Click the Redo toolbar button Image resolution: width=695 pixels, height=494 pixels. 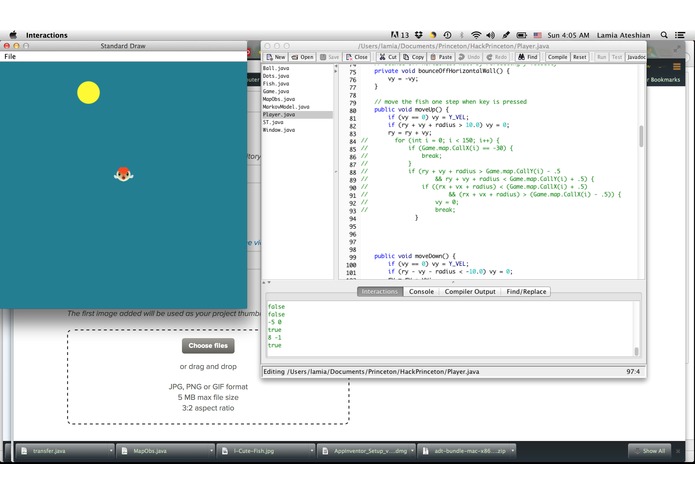(496, 57)
